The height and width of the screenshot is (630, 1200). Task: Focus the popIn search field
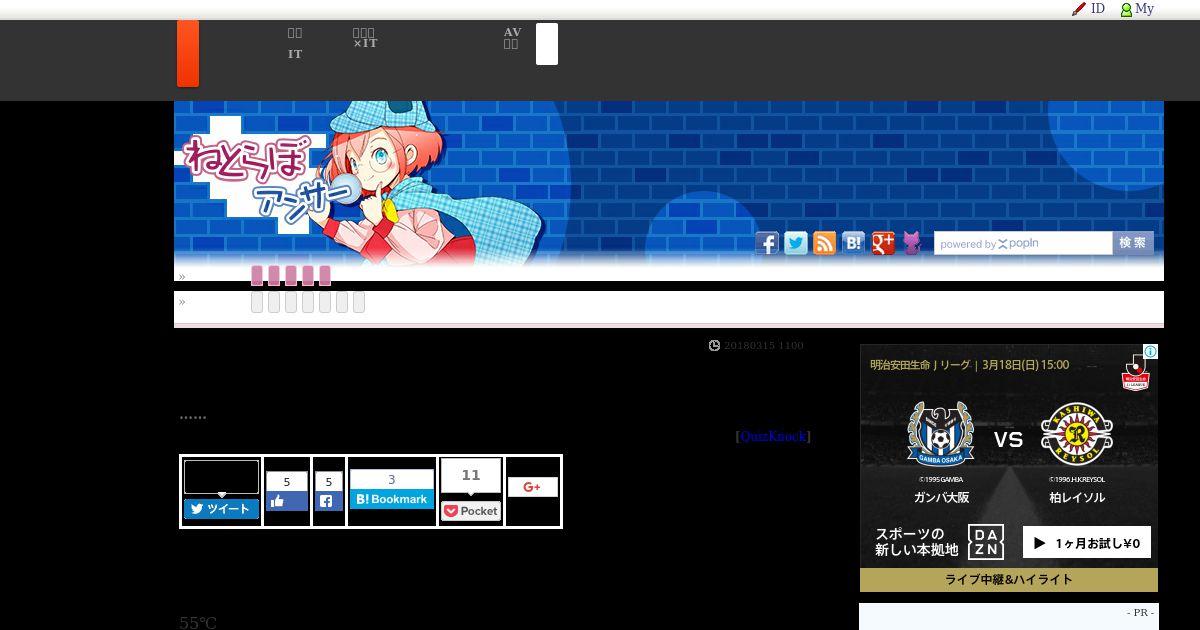(x=1023, y=243)
